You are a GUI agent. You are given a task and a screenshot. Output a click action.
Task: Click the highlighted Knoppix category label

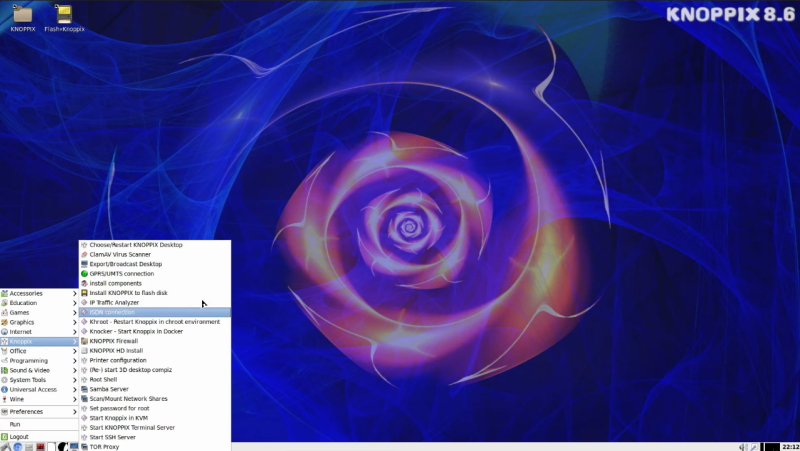21,341
